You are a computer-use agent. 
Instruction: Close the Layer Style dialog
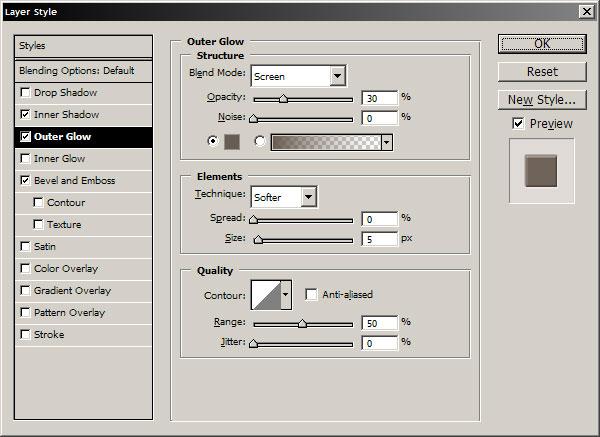coord(585,11)
